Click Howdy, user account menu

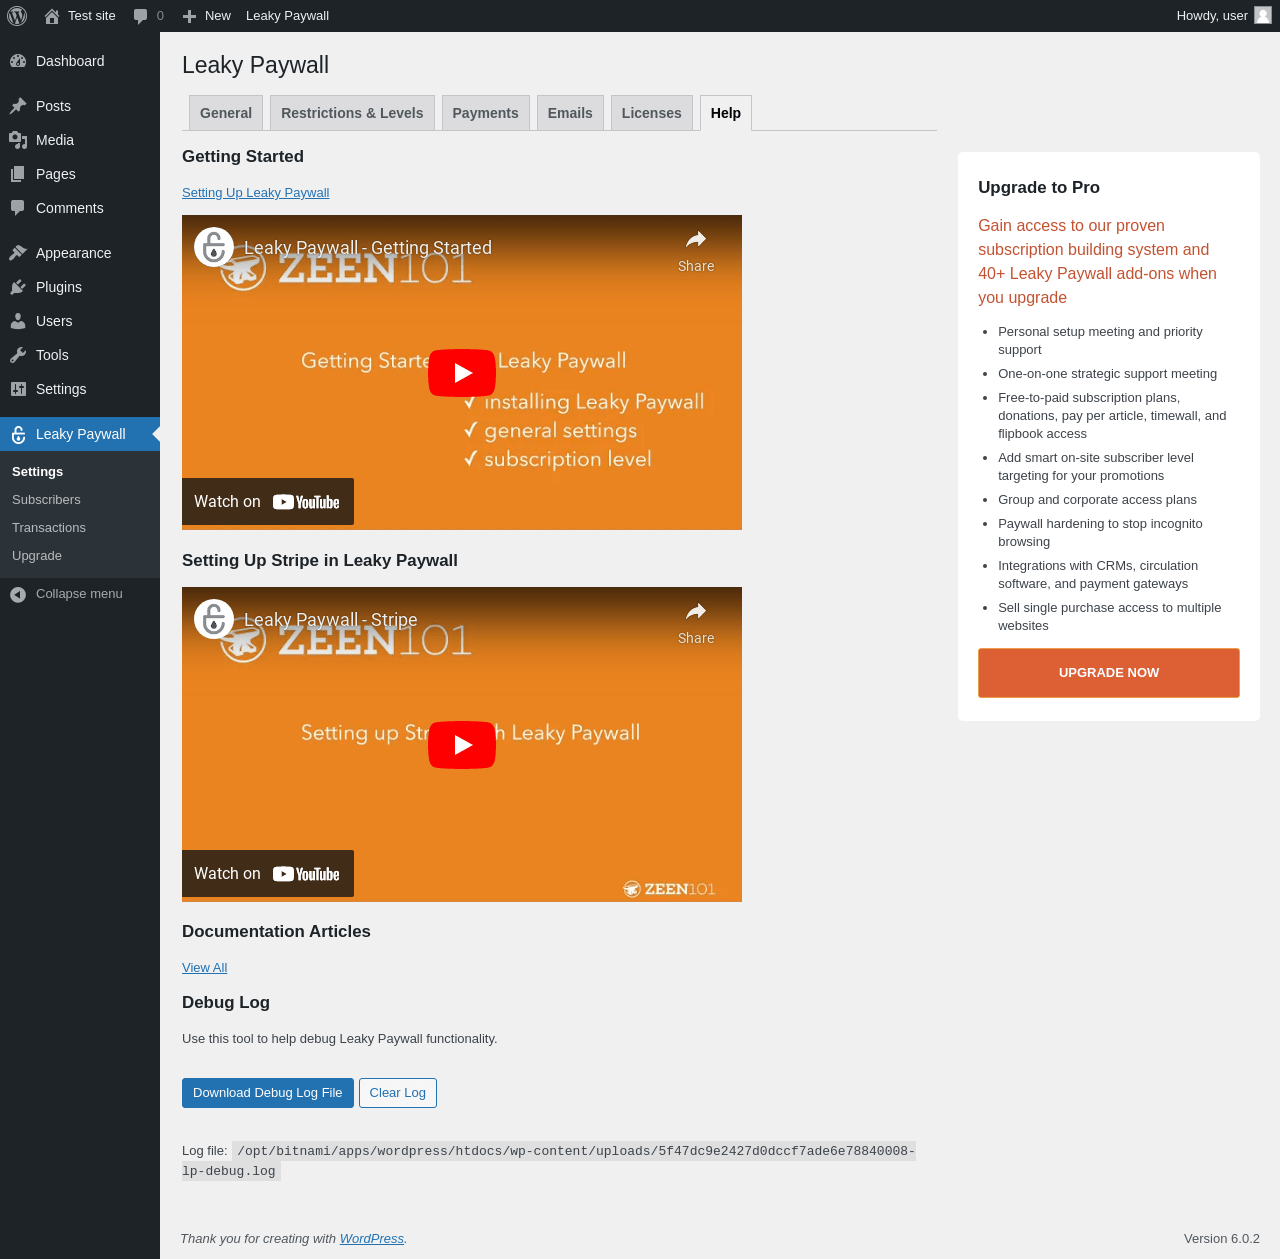(x=1222, y=16)
